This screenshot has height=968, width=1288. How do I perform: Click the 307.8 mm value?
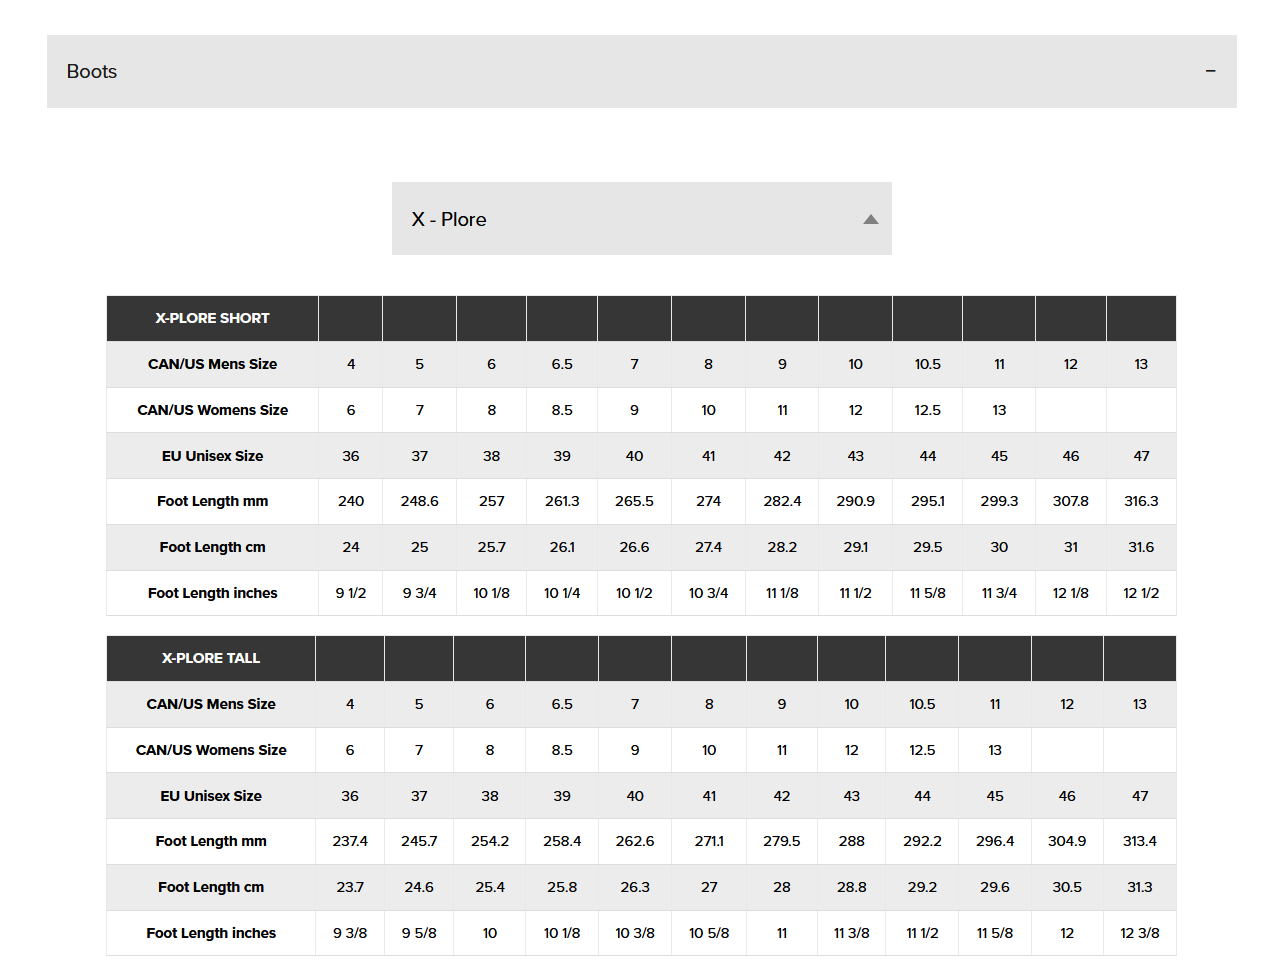(x=1071, y=501)
